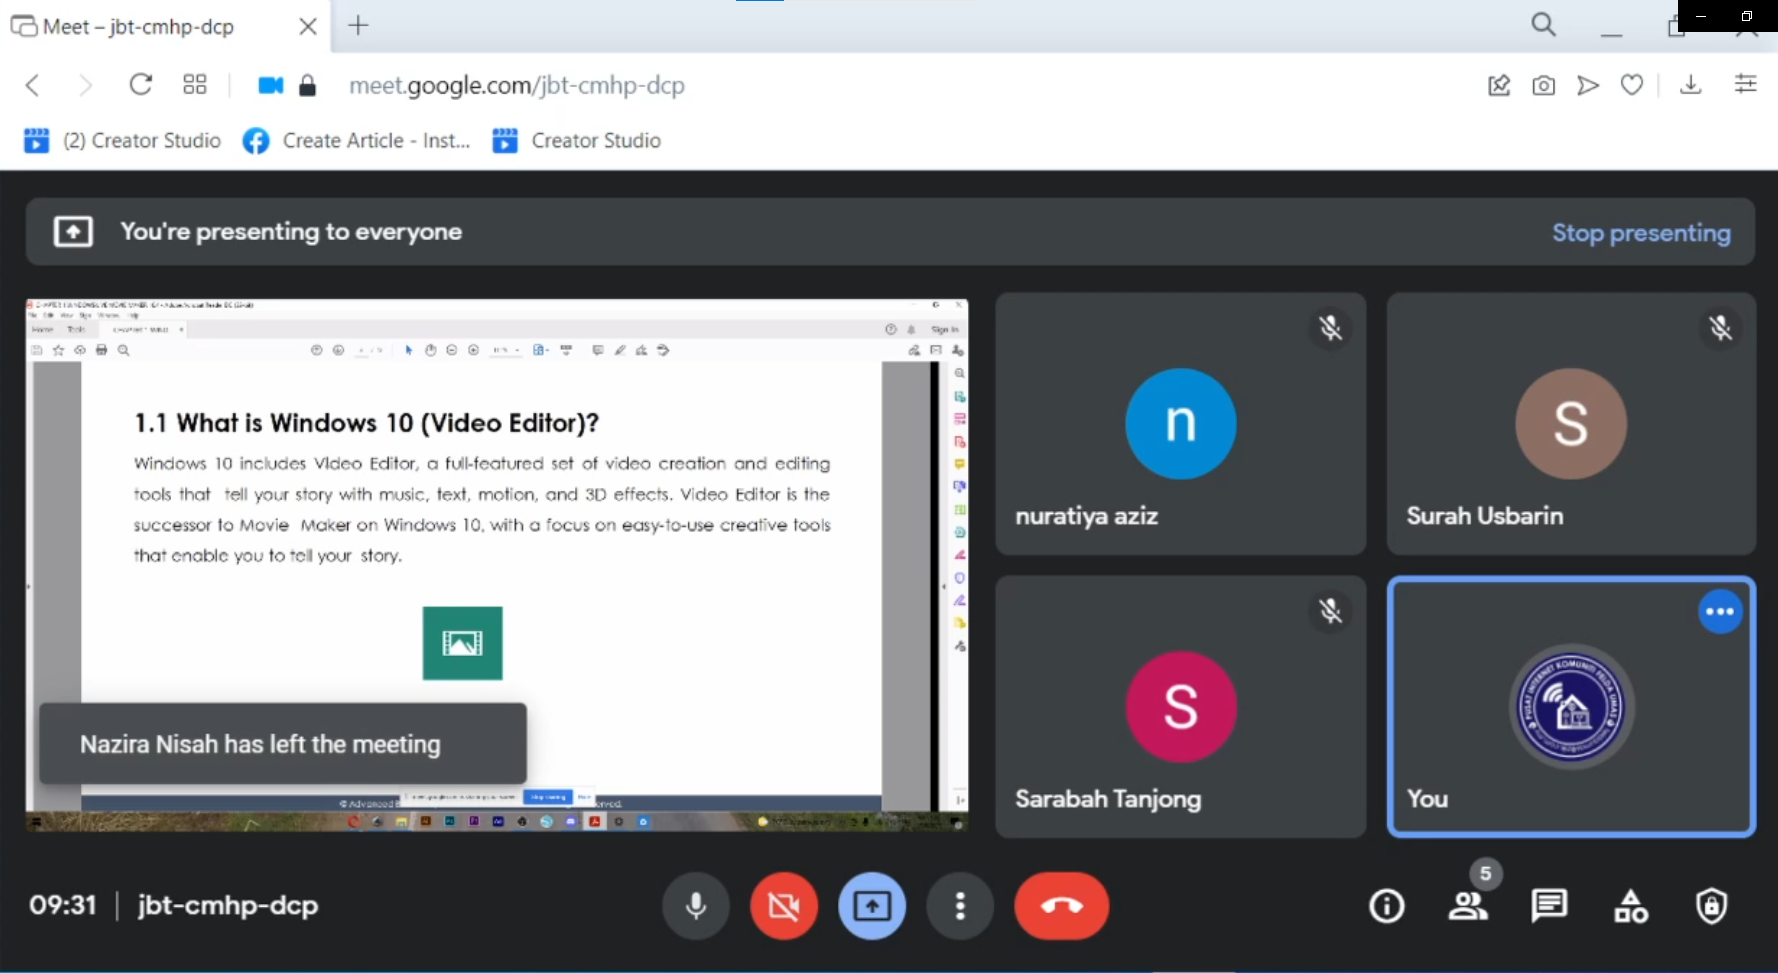
Task: Open more options three-dot menu
Action: [960, 906]
